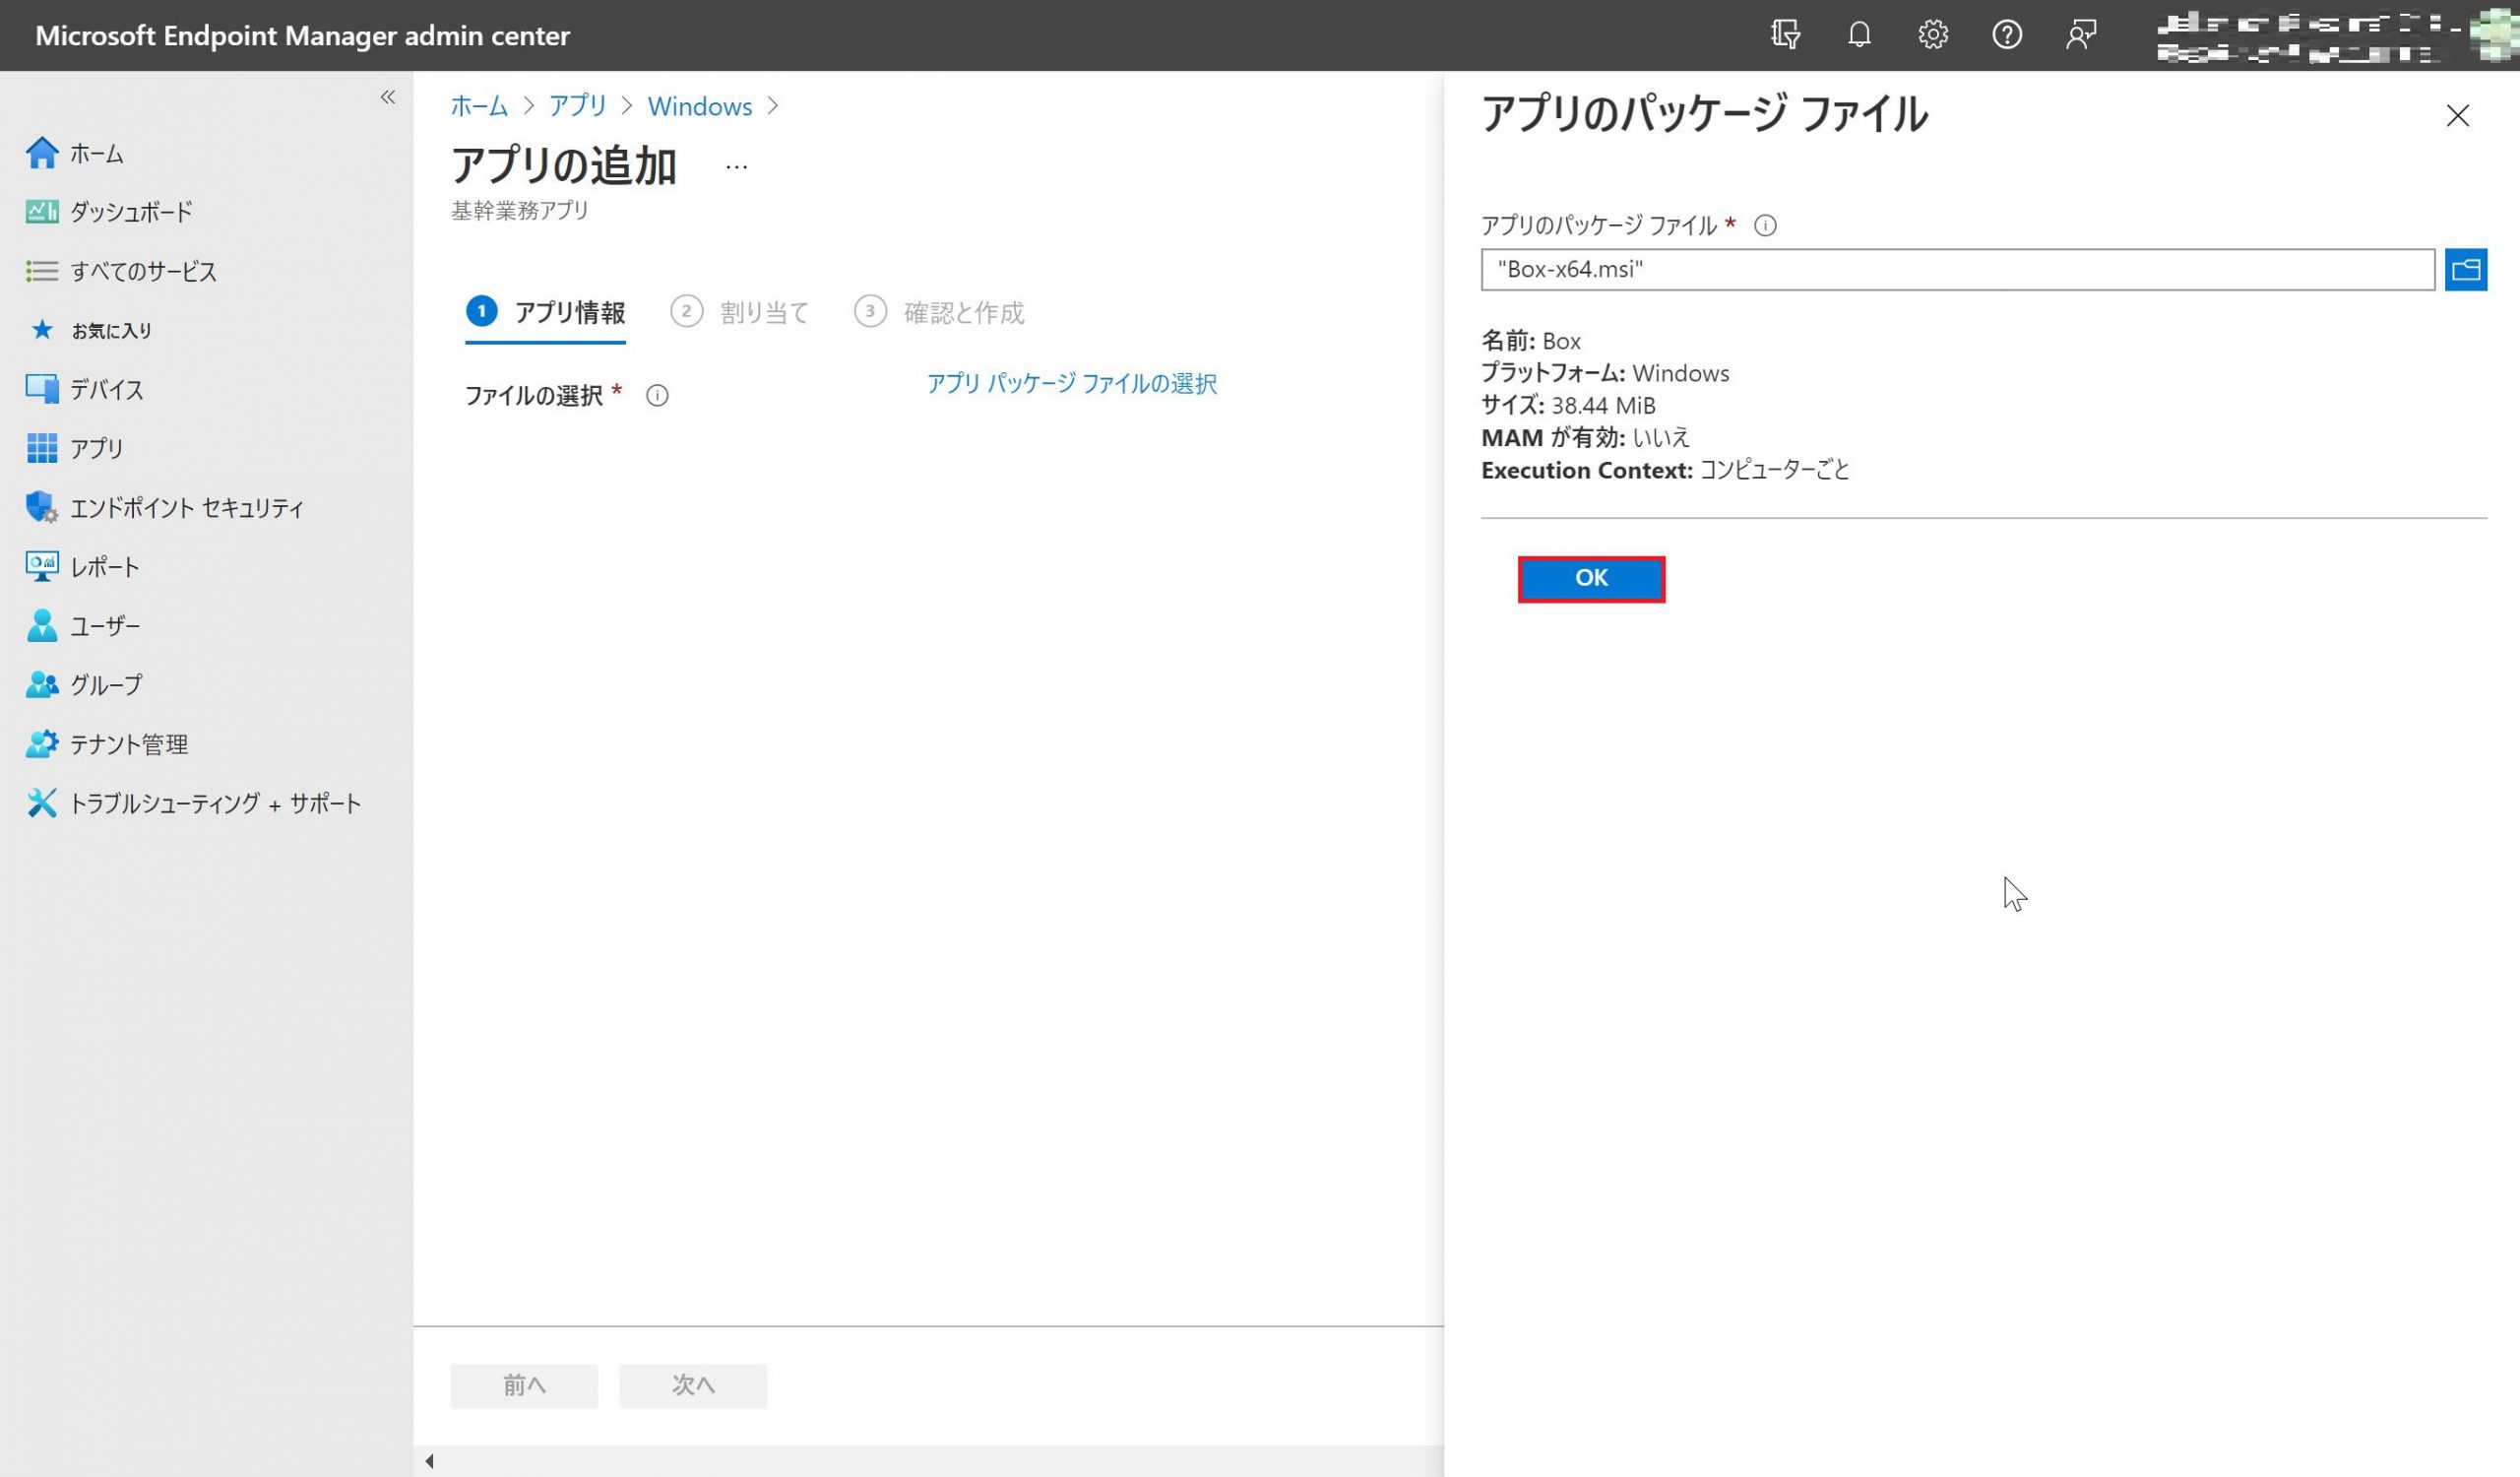Image resolution: width=2520 pixels, height=1477 pixels.
Task: Browse for file with folder icon
Action: click(2465, 269)
